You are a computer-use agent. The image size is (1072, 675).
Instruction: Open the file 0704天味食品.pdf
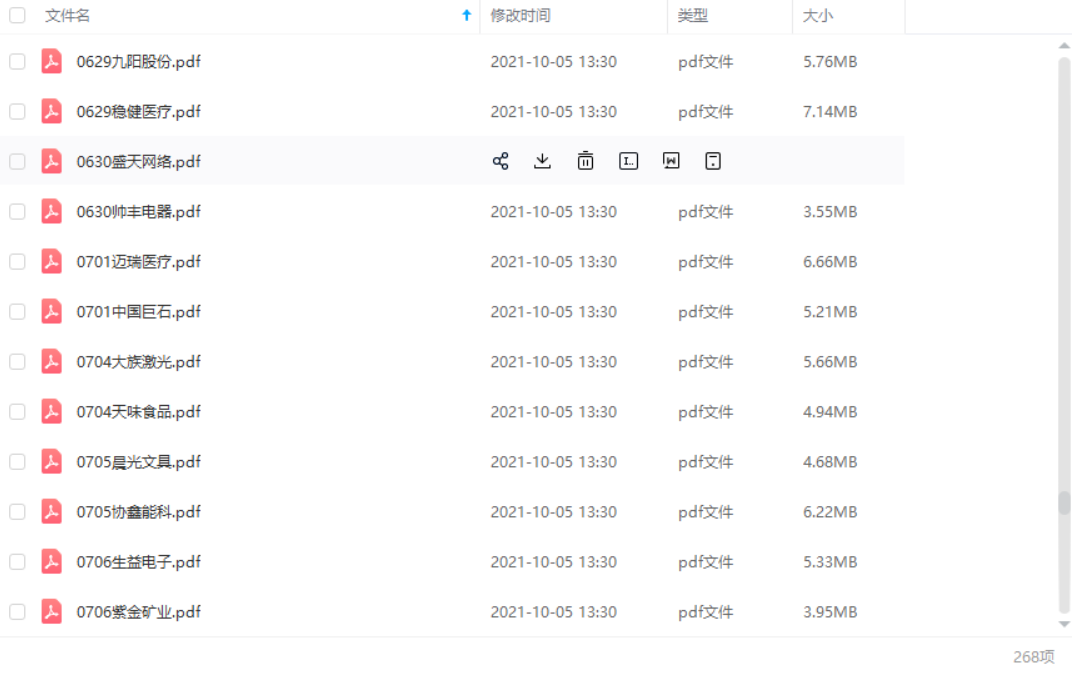pos(139,412)
